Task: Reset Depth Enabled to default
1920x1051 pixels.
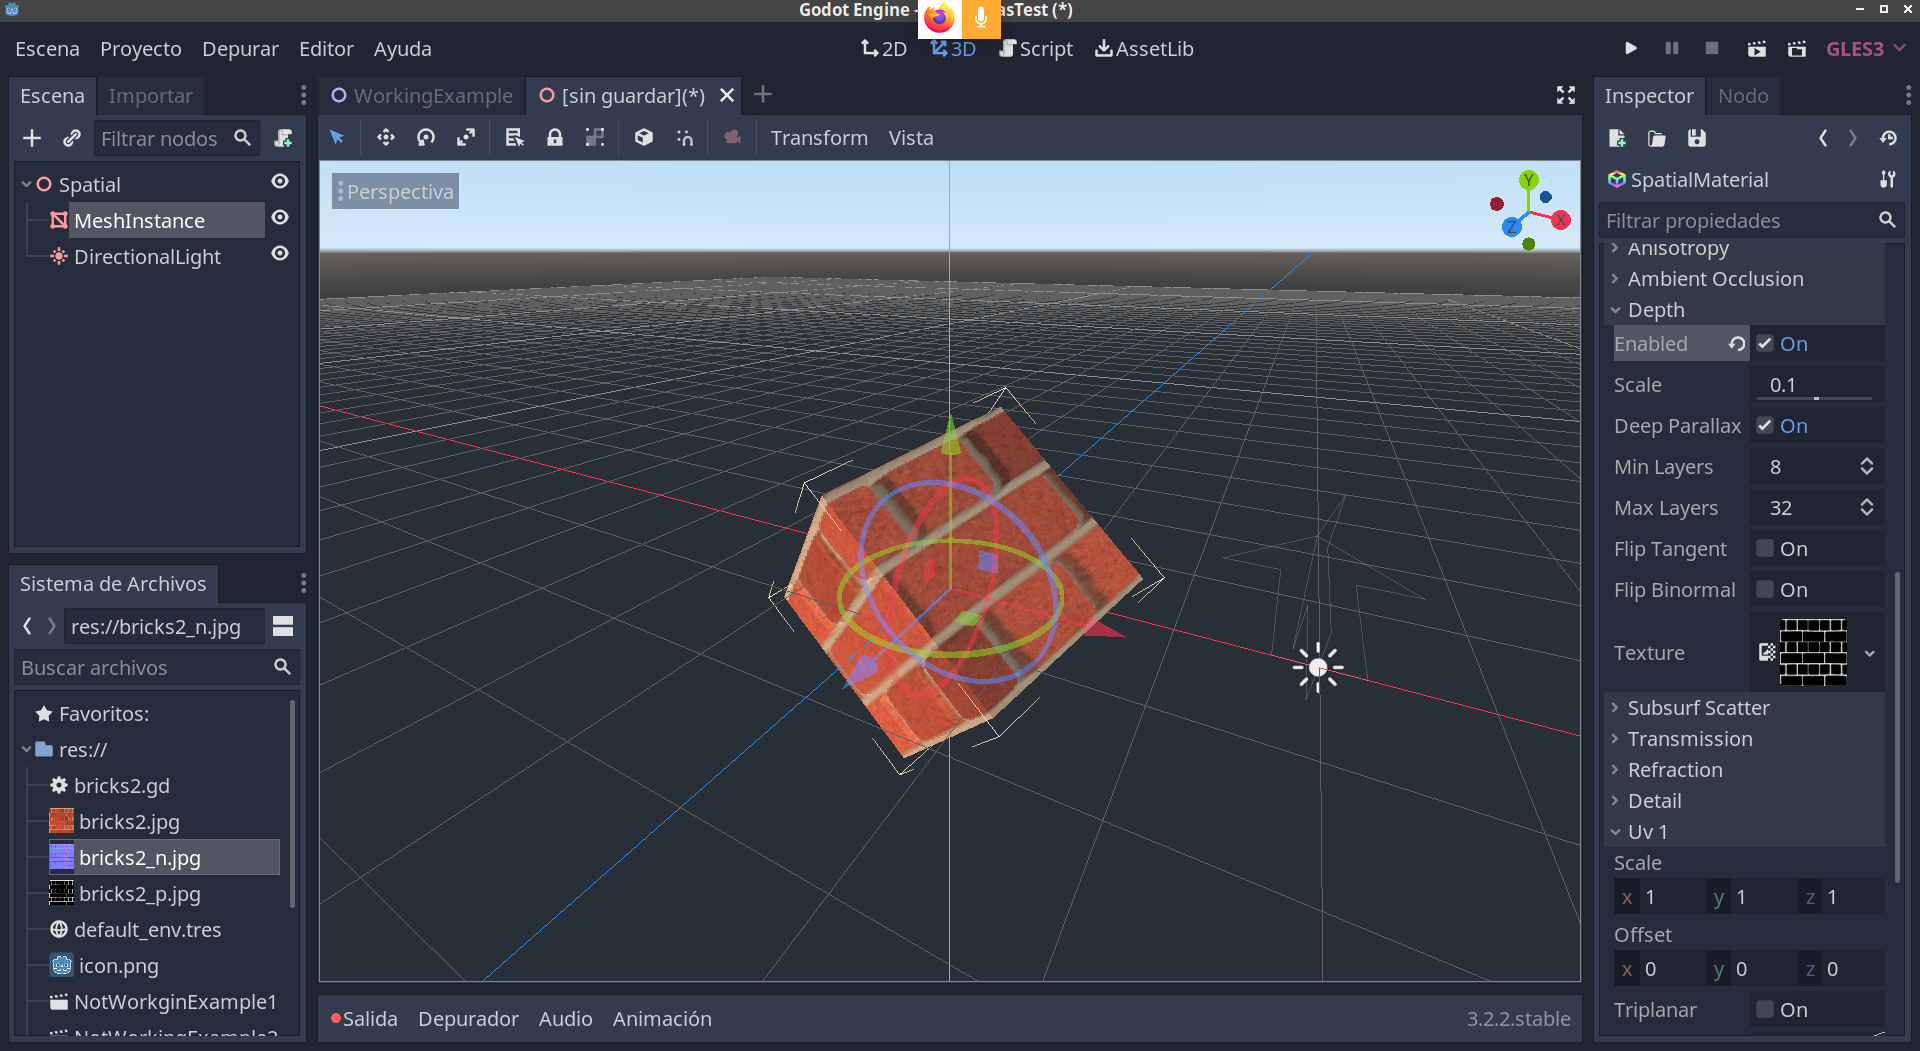Action: point(1737,343)
